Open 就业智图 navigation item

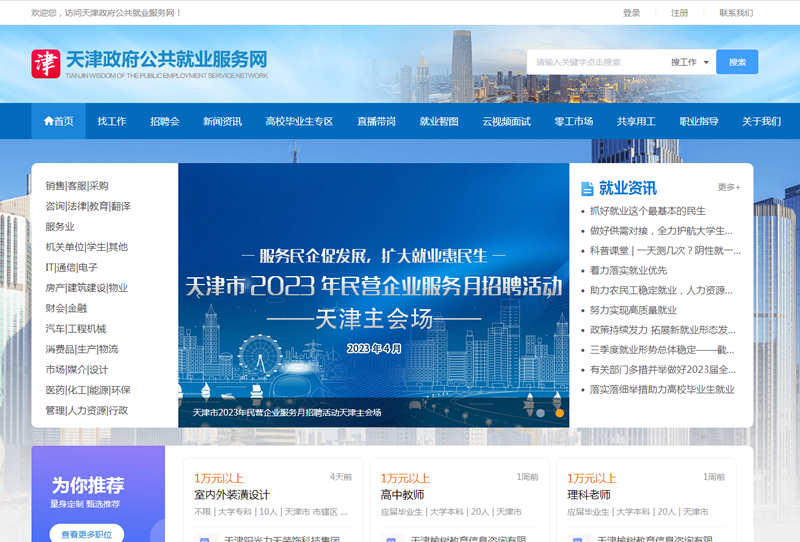click(439, 121)
